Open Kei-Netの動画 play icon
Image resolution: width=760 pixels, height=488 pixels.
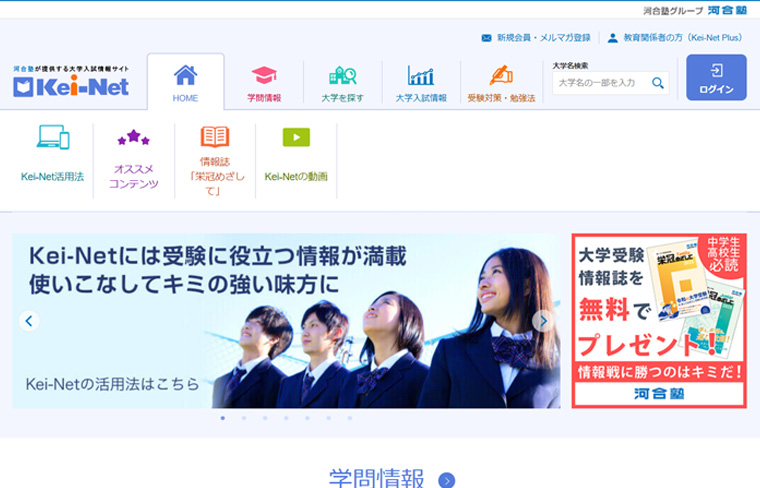click(x=296, y=137)
